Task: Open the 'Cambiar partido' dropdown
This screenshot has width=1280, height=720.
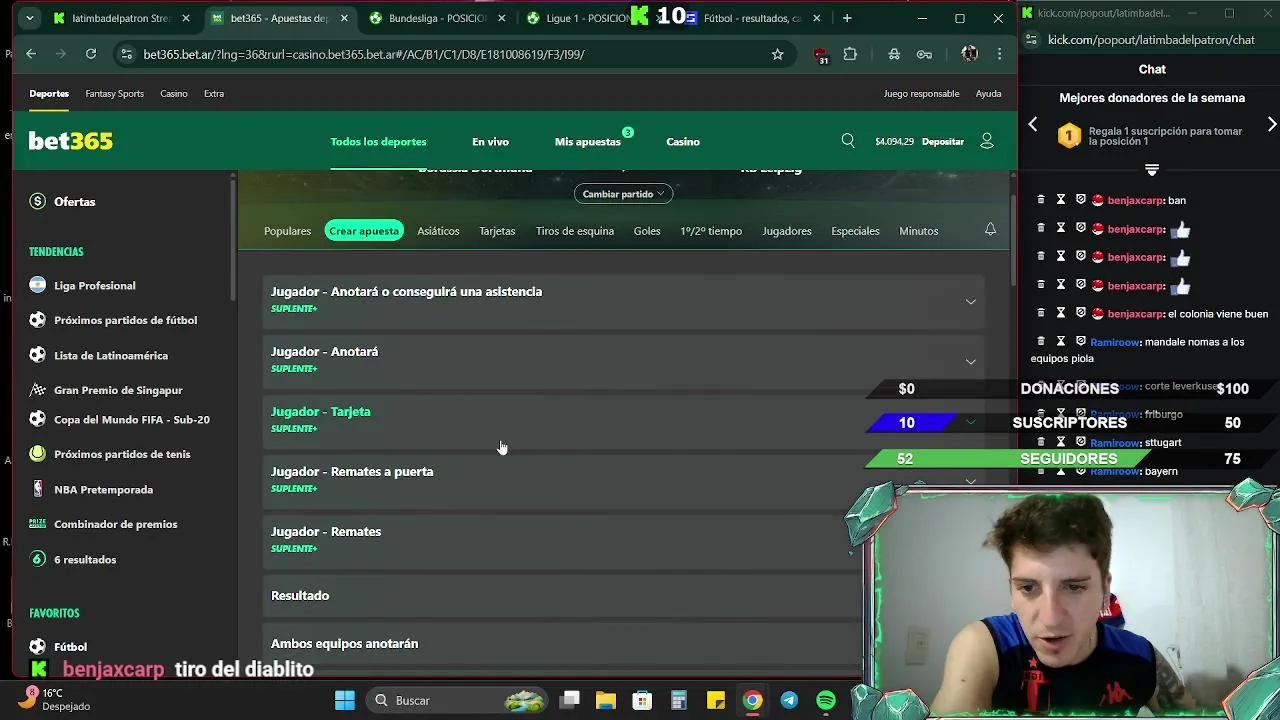Action: point(623,194)
